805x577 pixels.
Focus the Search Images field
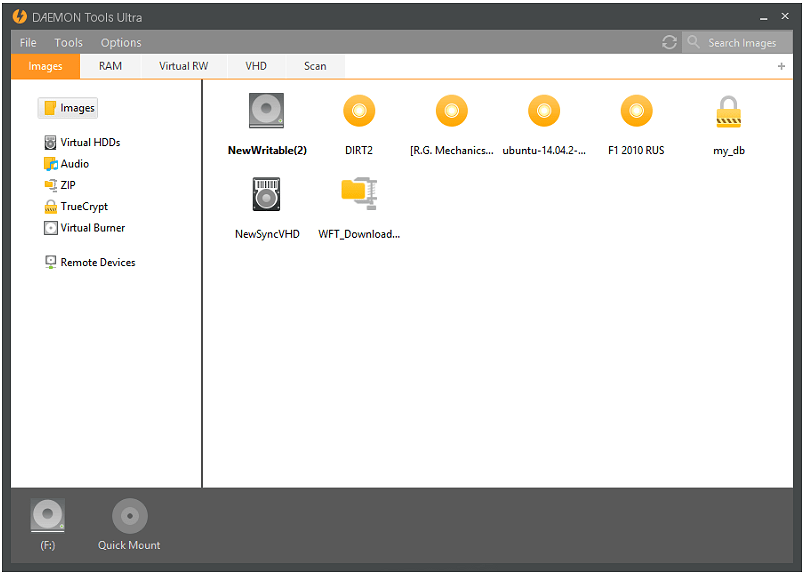737,43
